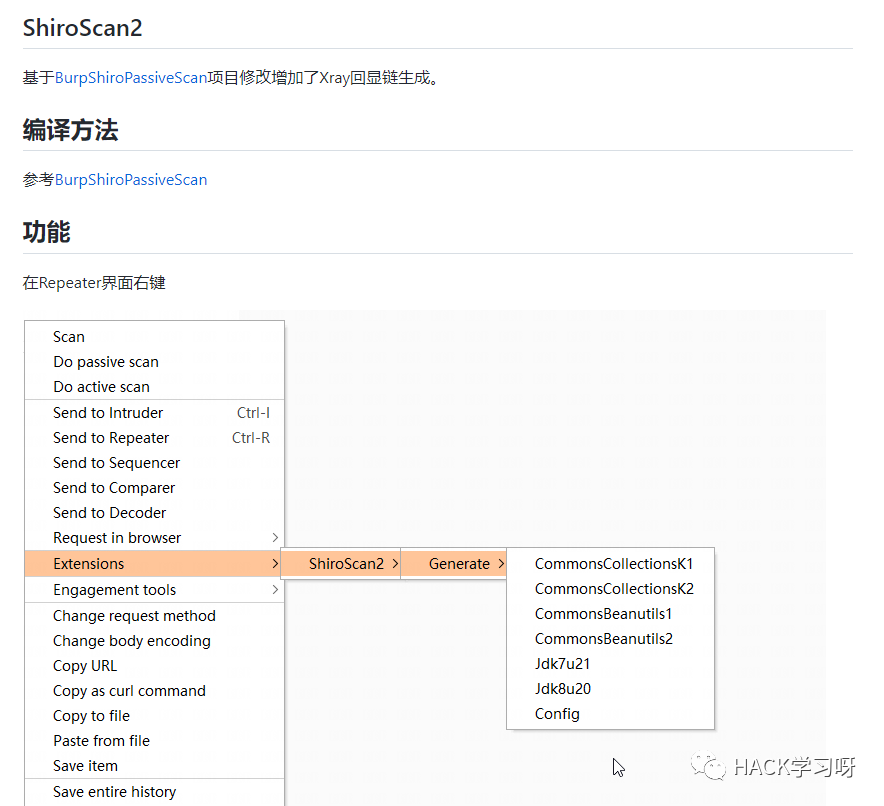Select Send to Decoder
The image size is (884, 806).
coord(154,513)
